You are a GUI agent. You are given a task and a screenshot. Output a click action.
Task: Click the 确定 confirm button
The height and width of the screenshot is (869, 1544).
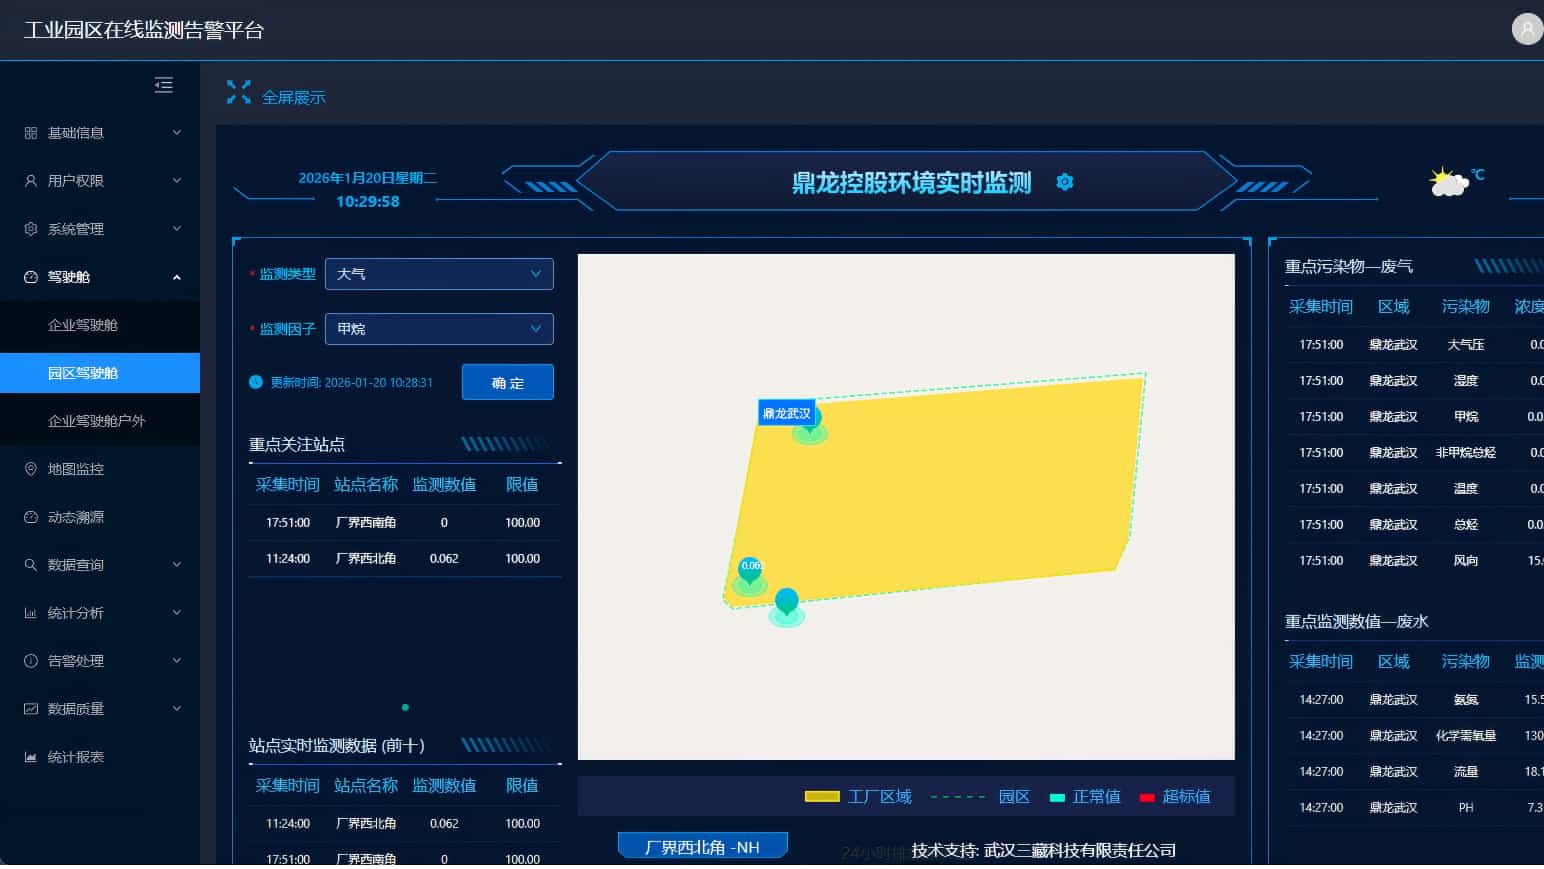click(x=507, y=382)
